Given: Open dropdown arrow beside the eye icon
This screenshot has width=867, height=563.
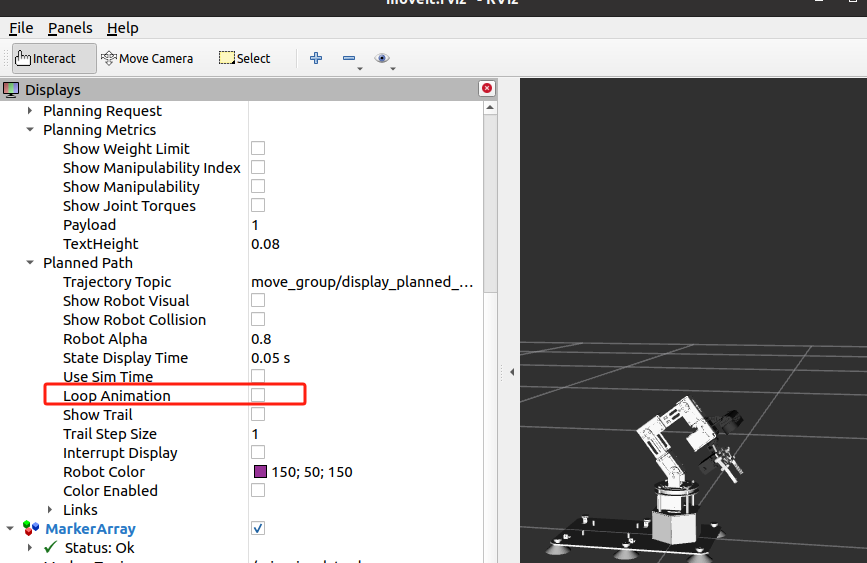Looking at the screenshot, I should point(393,69).
